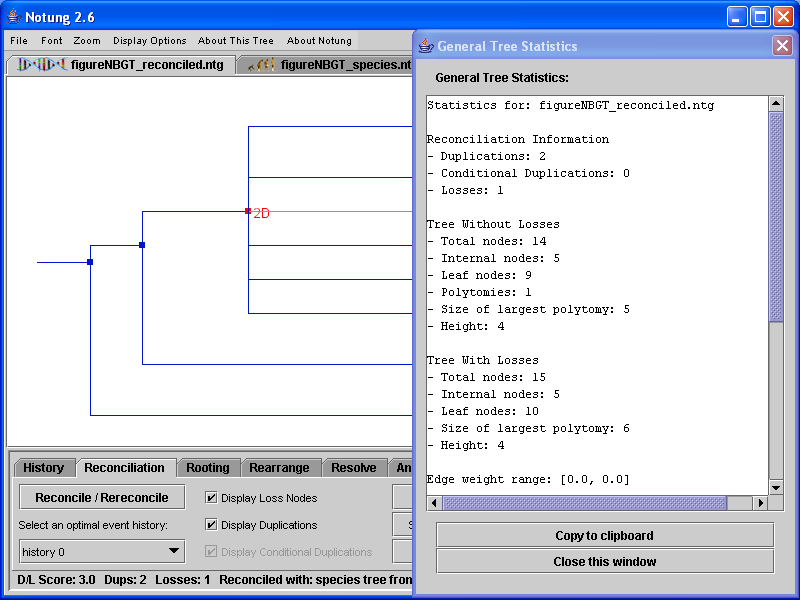
Task: Click the Java icon in statistics window title
Action: (x=426, y=46)
